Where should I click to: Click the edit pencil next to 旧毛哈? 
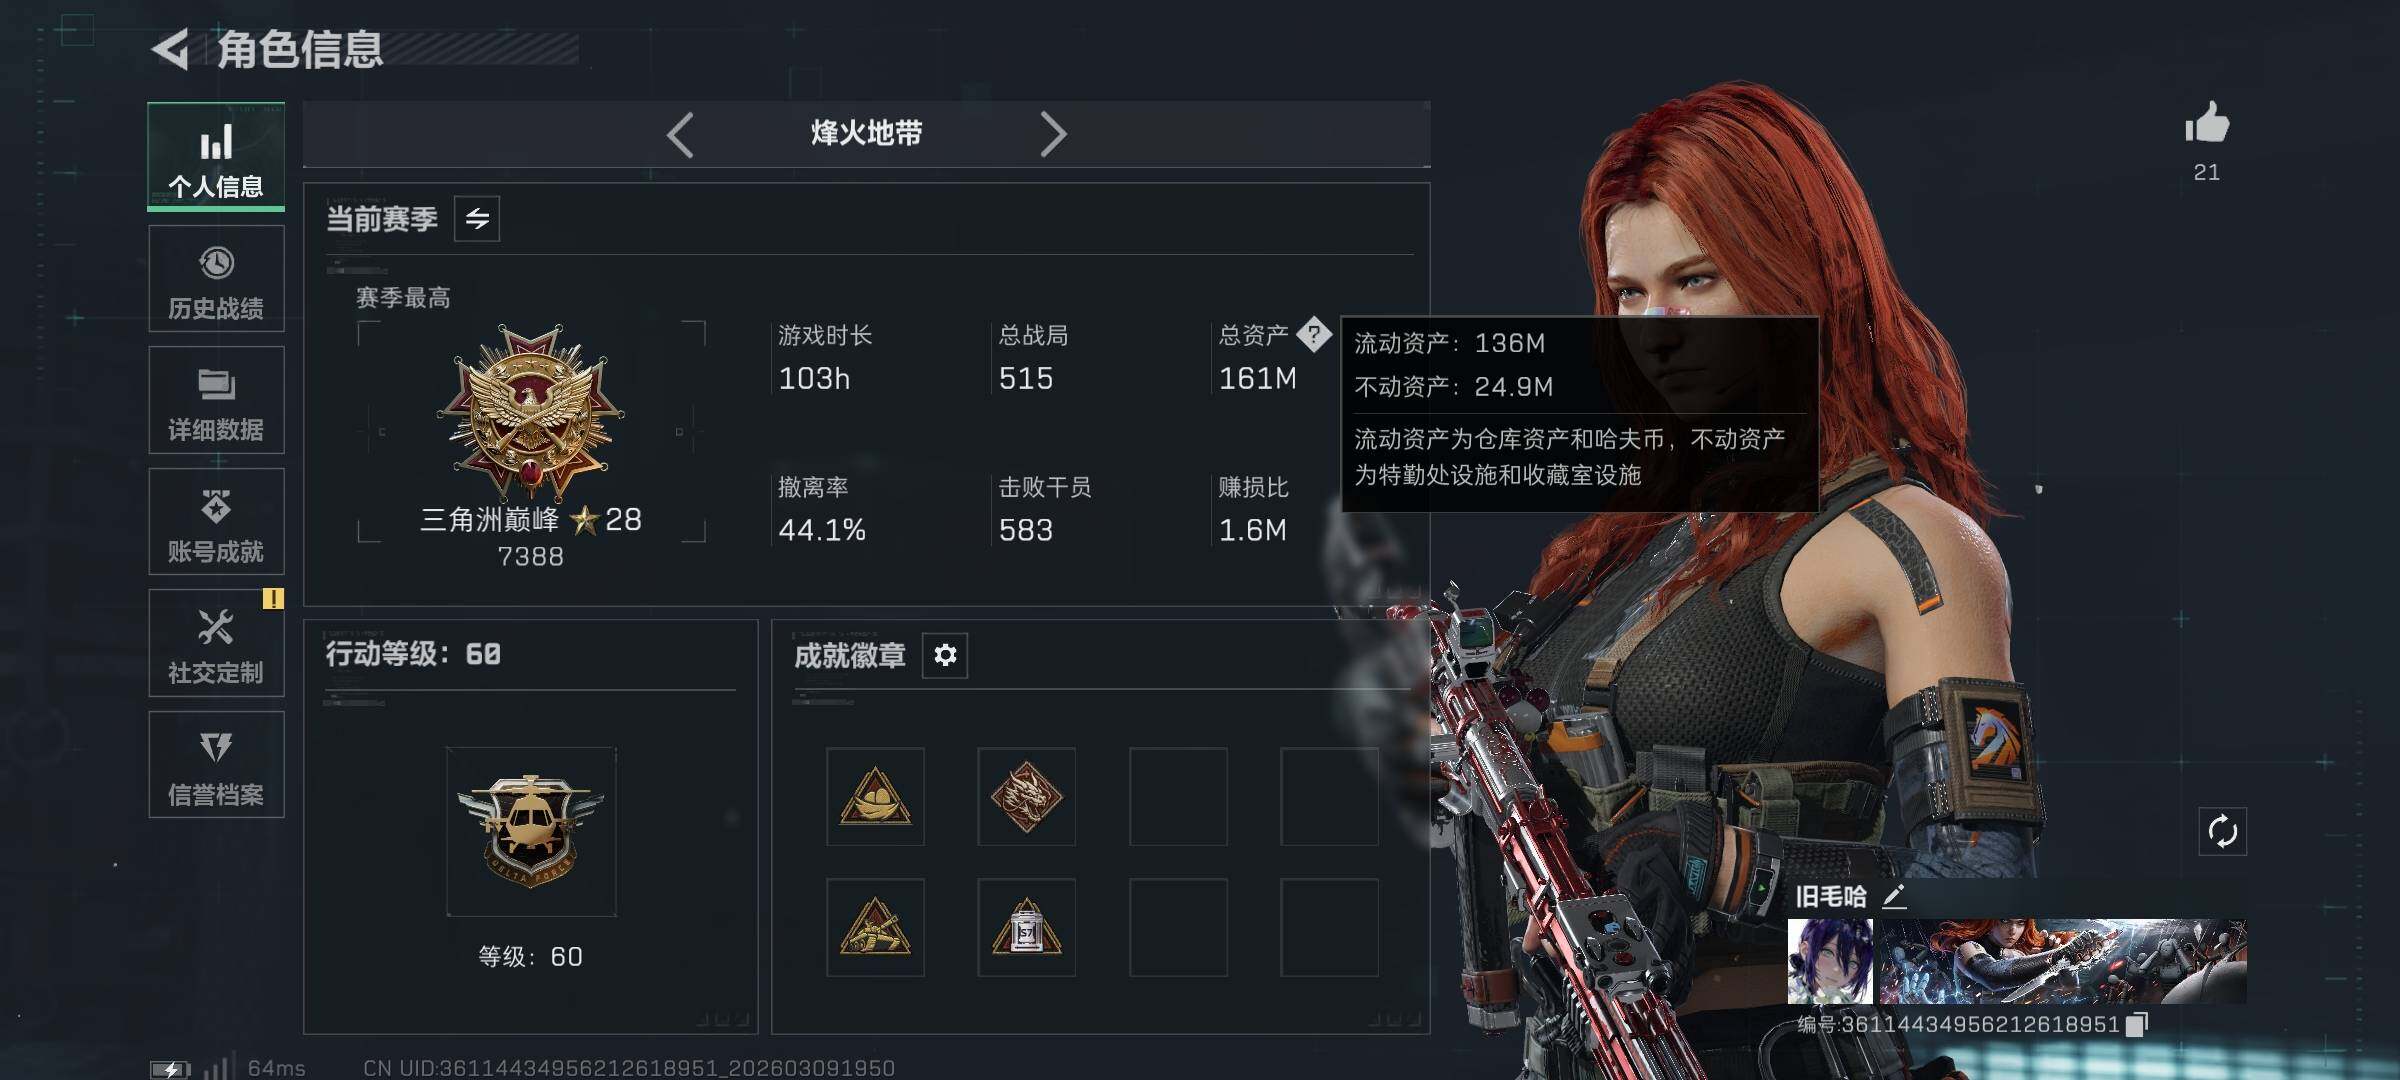(x=1893, y=896)
